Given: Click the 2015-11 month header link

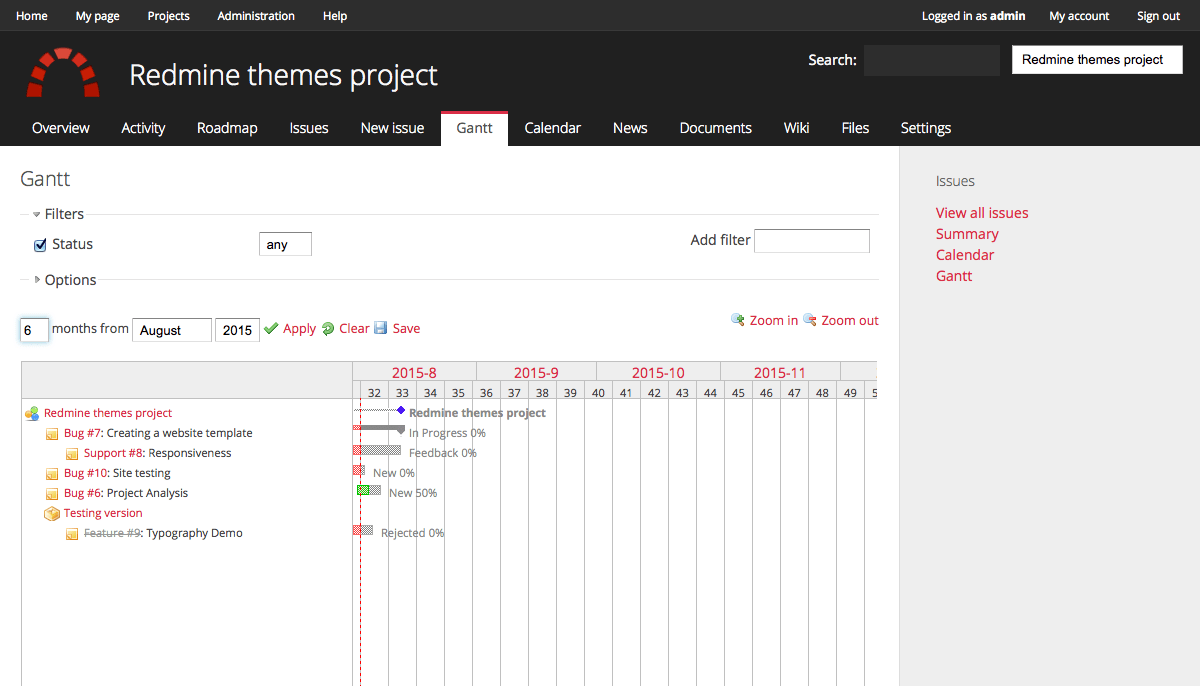Looking at the screenshot, I should click(780, 373).
